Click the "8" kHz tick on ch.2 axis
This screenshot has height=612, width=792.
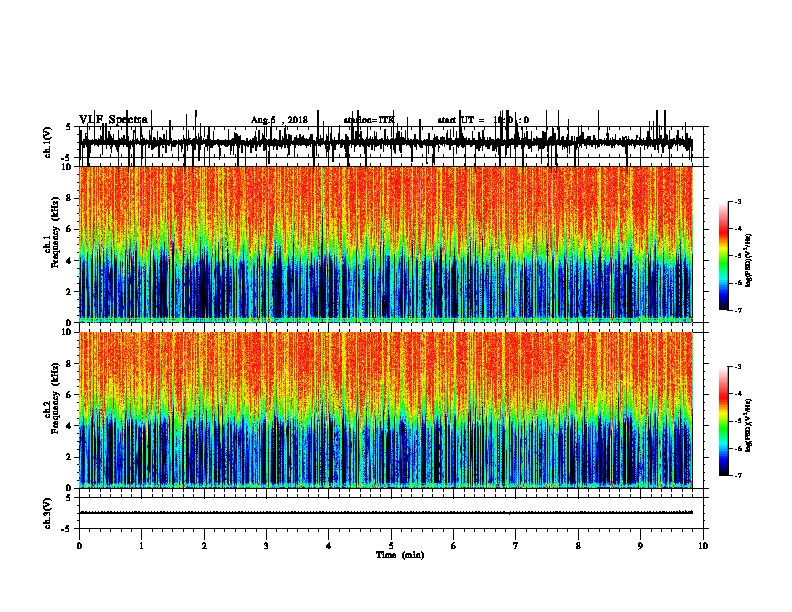coord(69,364)
